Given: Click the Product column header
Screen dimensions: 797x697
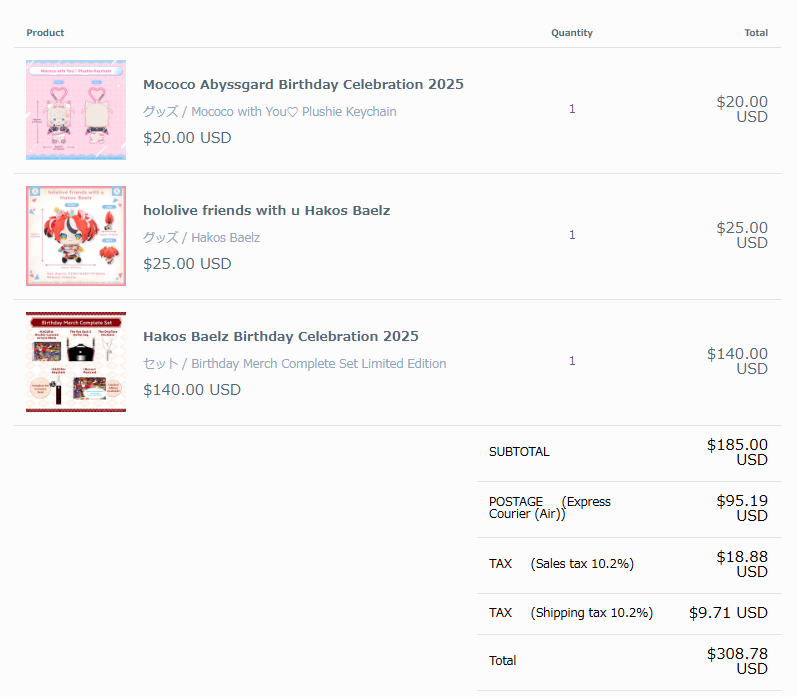Looking at the screenshot, I should (x=45, y=33).
